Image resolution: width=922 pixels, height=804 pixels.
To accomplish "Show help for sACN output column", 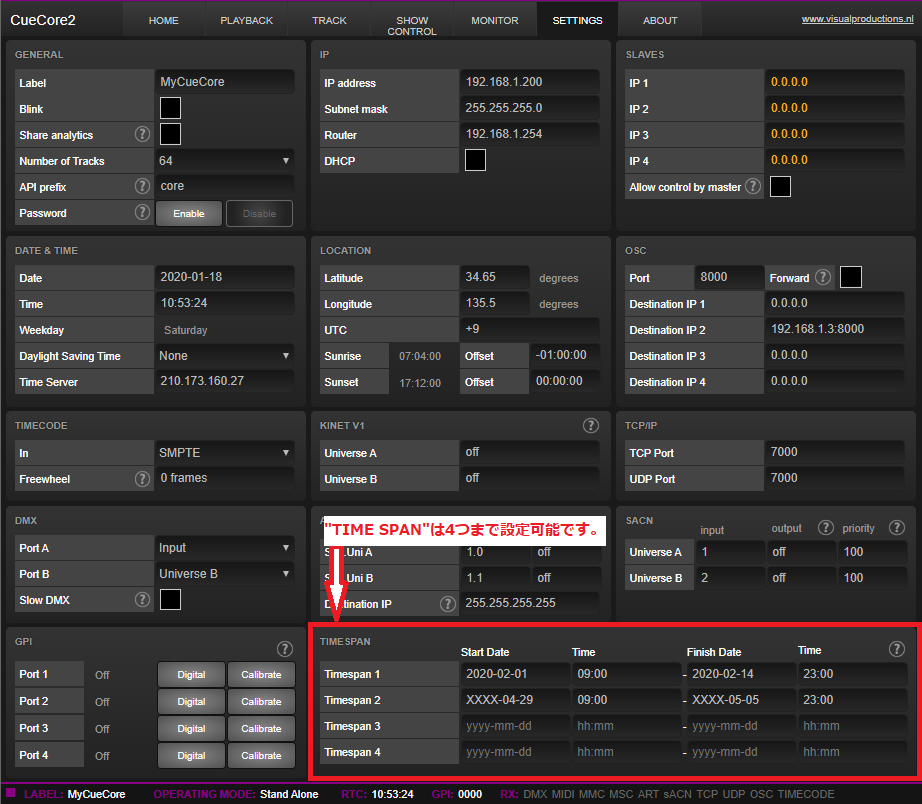I will tap(826, 528).
